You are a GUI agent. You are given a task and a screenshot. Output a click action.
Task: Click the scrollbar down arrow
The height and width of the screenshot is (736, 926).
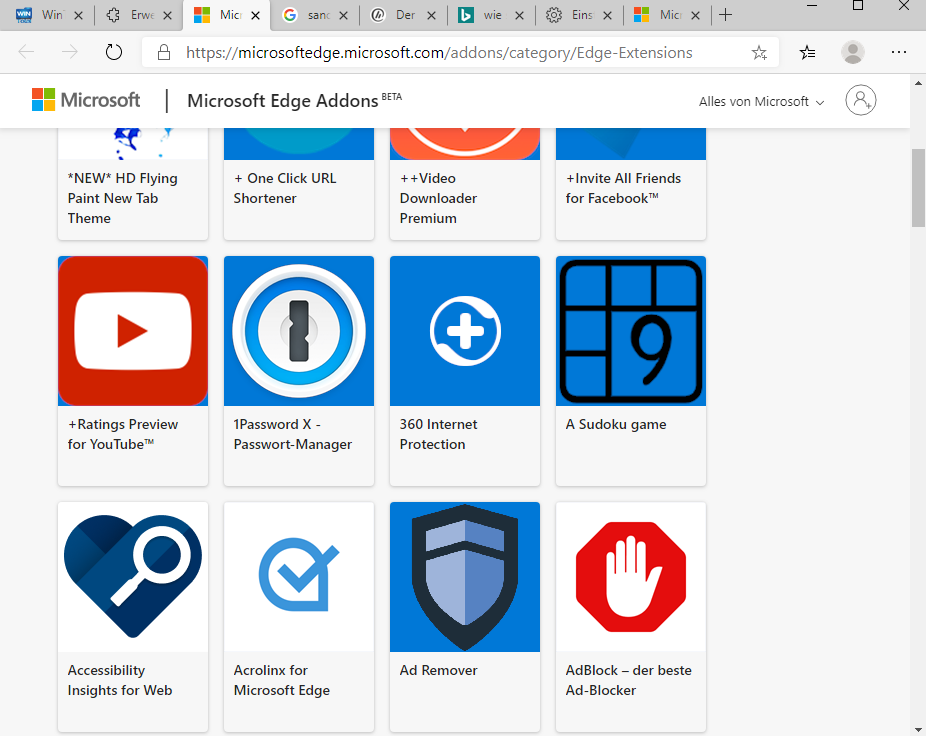(918, 729)
